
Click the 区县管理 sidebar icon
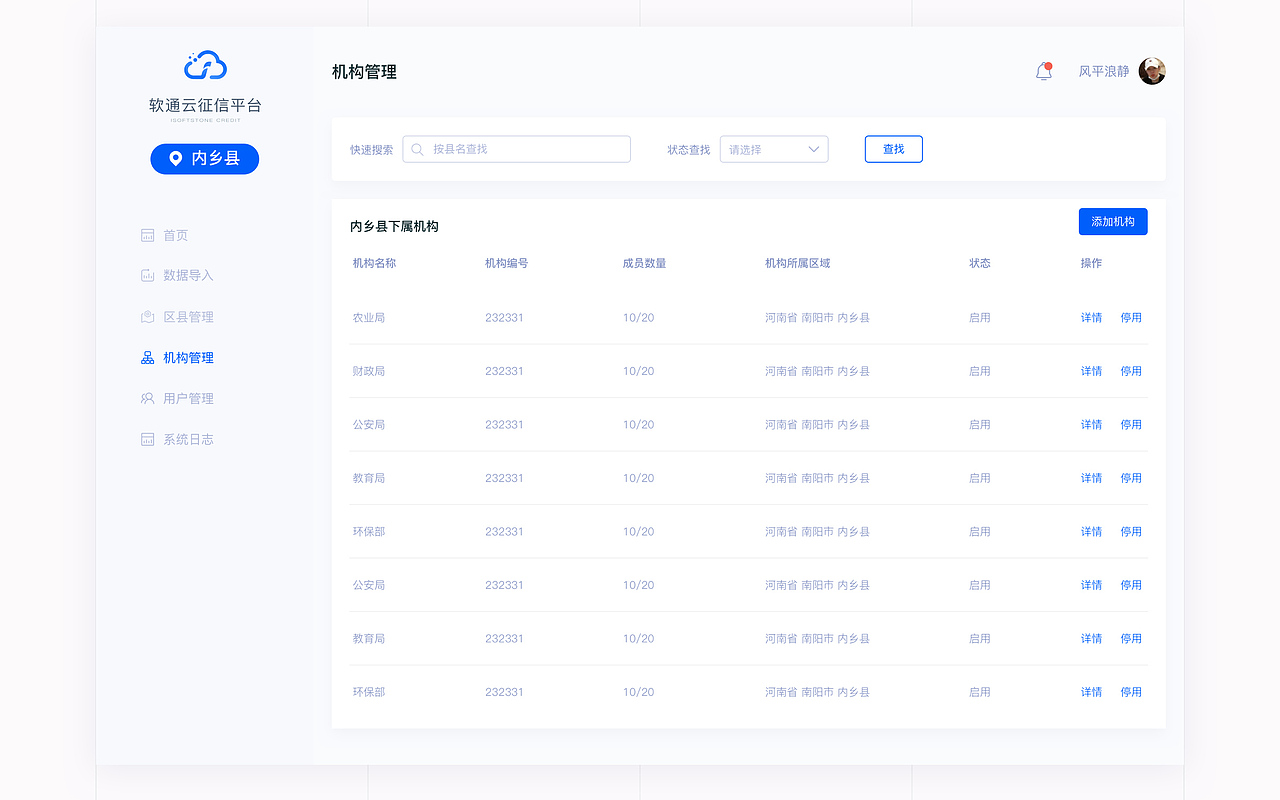[147, 317]
